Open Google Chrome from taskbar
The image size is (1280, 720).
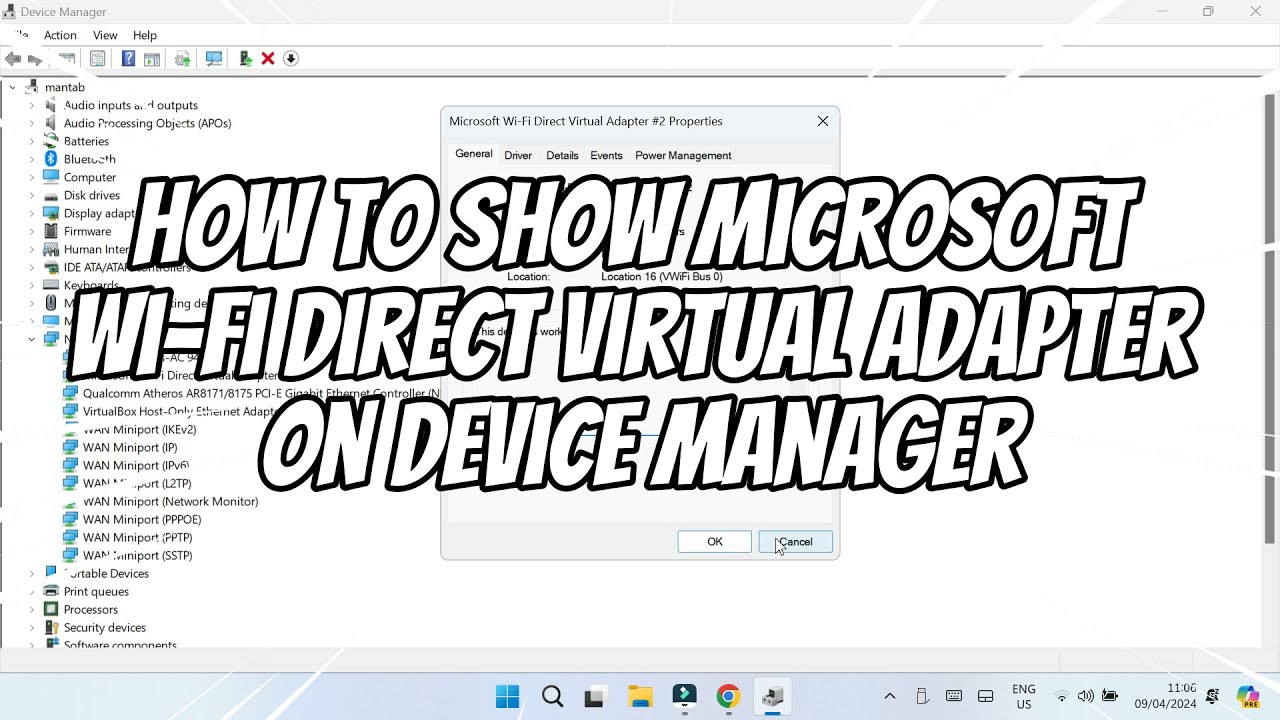click(728, 697)
